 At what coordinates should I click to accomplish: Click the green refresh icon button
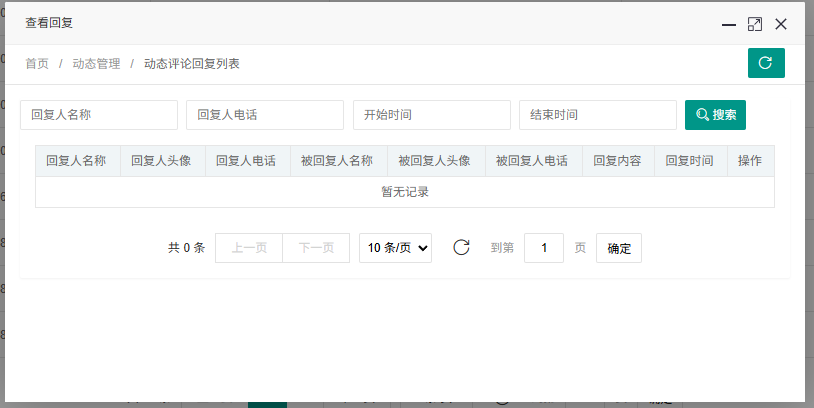tap(766, 63)
